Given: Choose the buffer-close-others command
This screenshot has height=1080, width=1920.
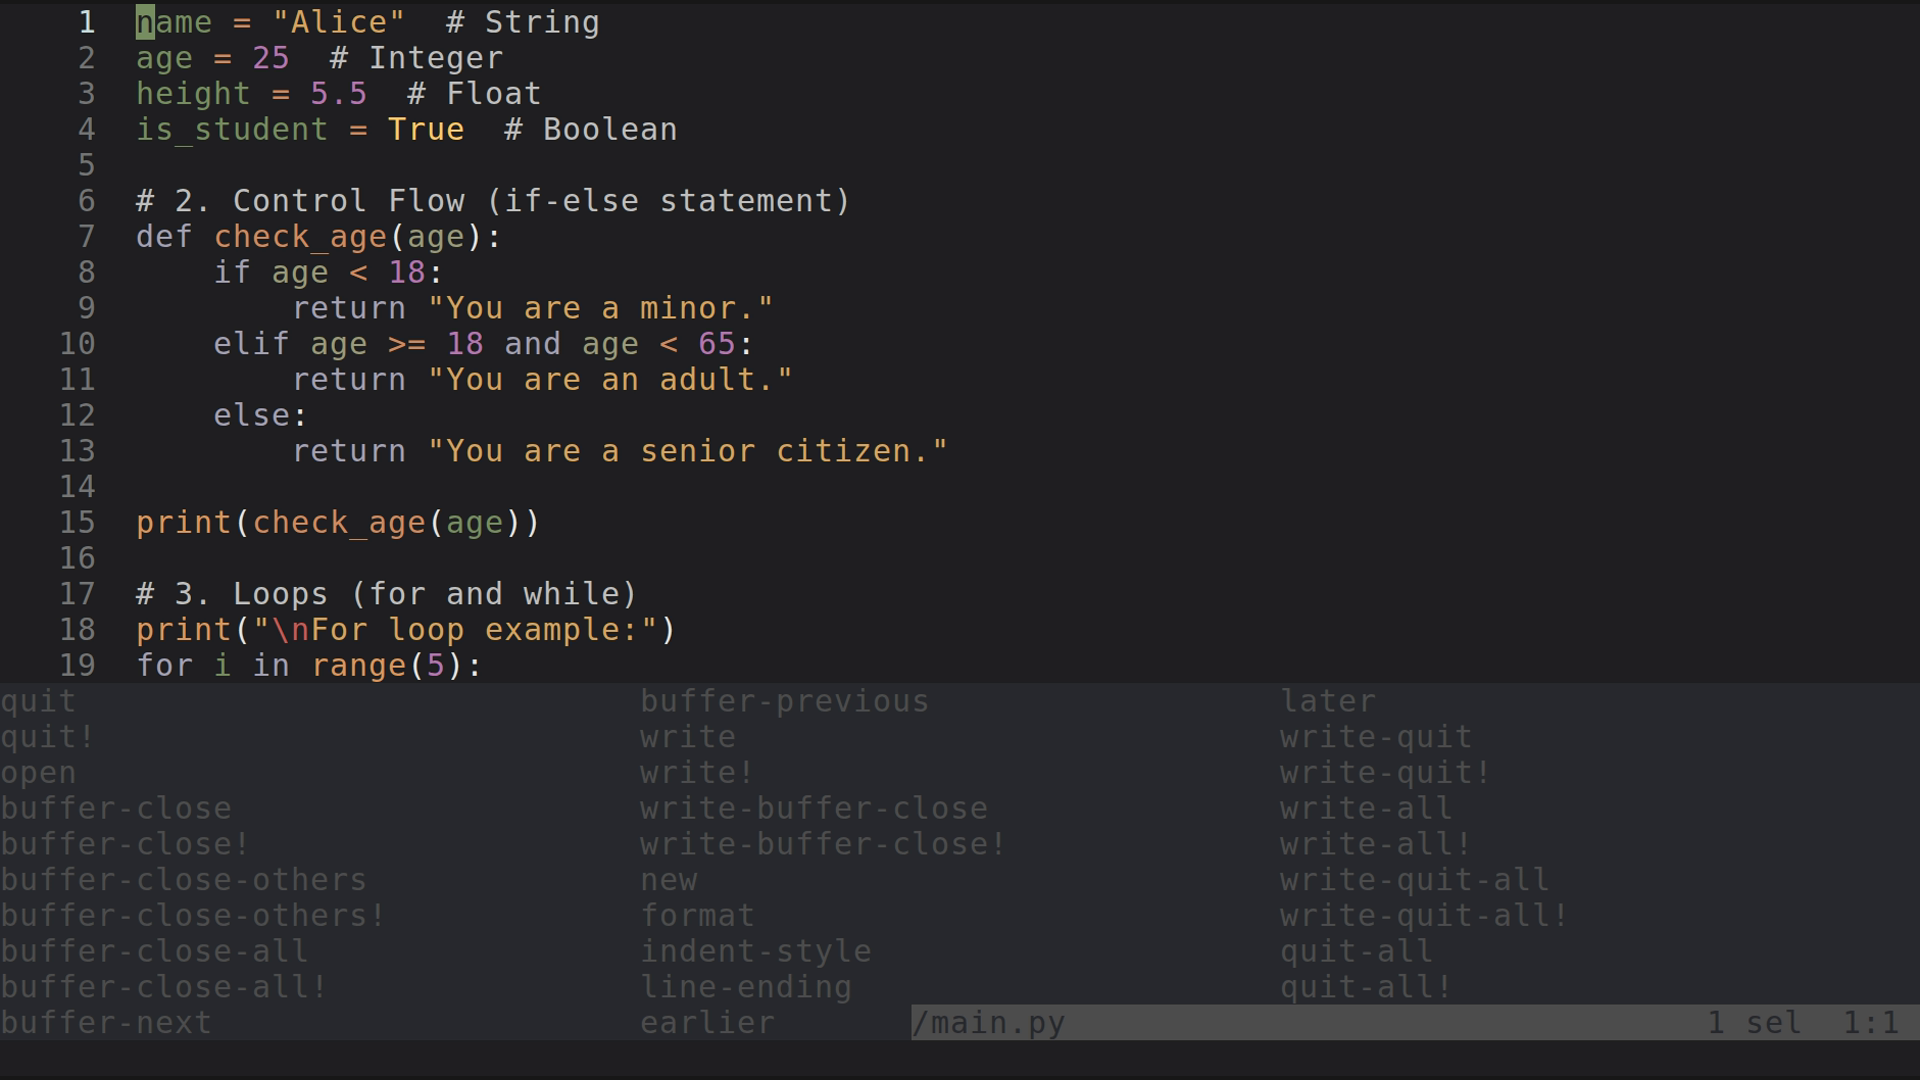Looking at the screenshot, I should [x=183, y=879].
